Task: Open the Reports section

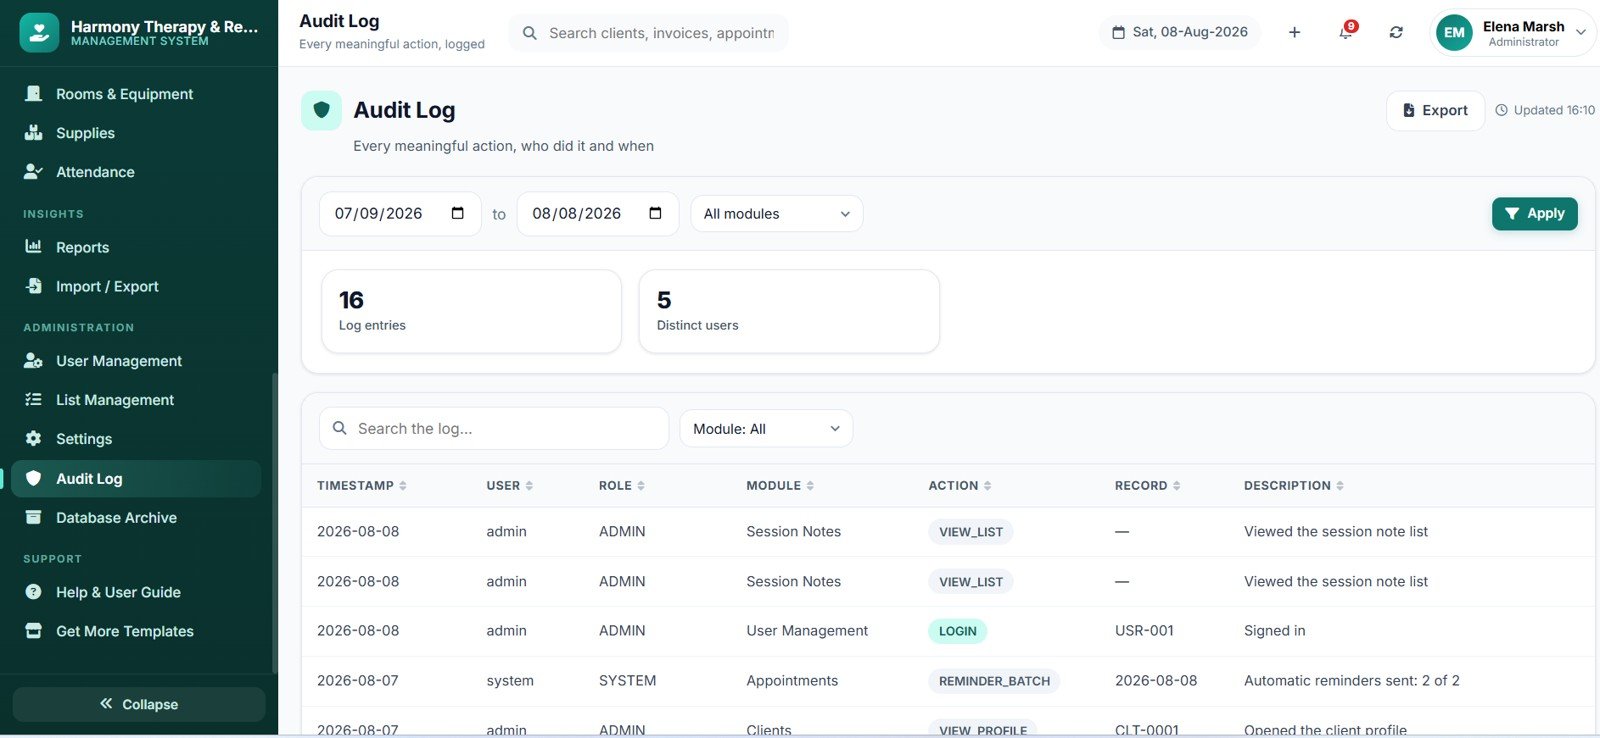Action: [136, 247]
